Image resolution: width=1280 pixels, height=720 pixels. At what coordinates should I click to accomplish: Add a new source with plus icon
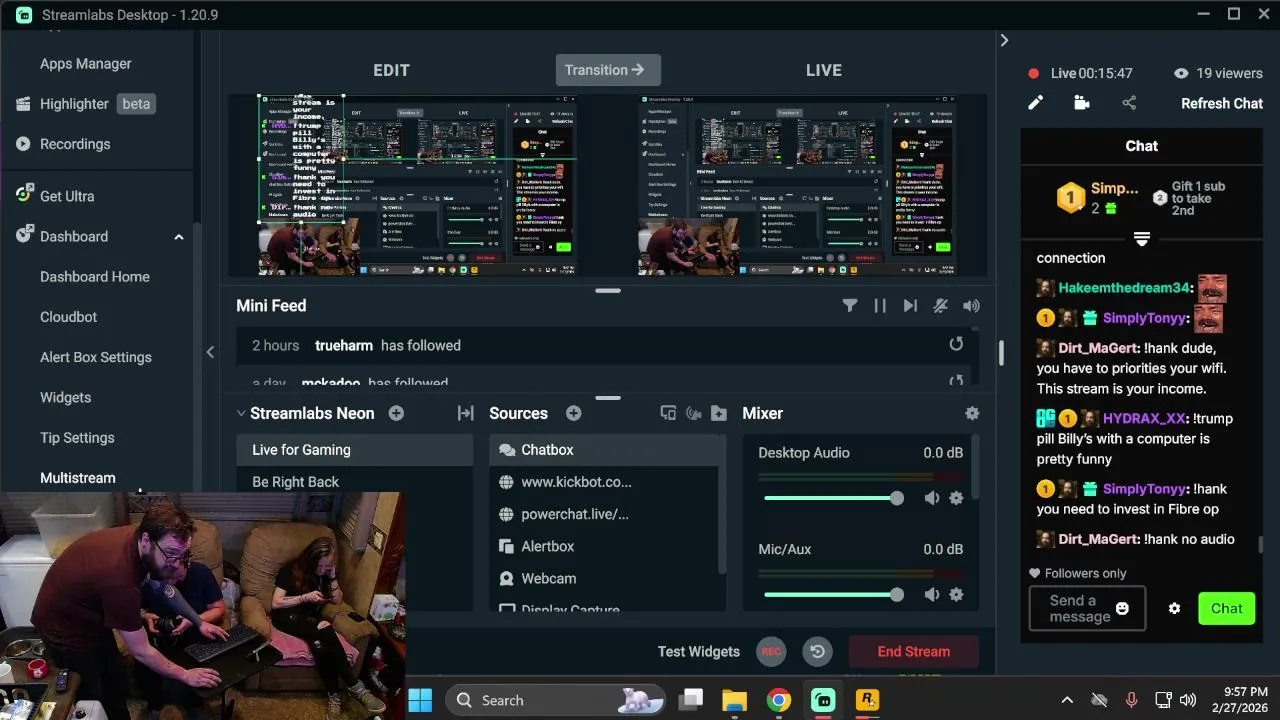pyautogui.click(x=573, y=413)
